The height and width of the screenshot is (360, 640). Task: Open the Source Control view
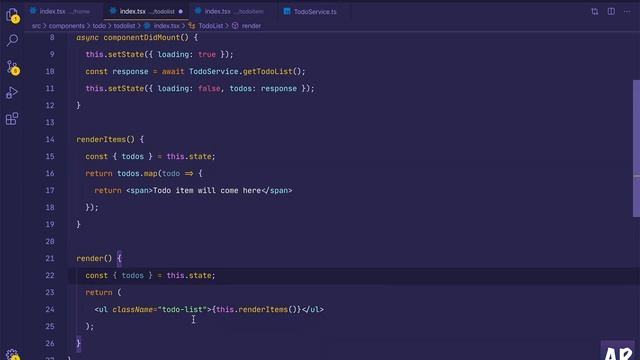tap(12, 67)
